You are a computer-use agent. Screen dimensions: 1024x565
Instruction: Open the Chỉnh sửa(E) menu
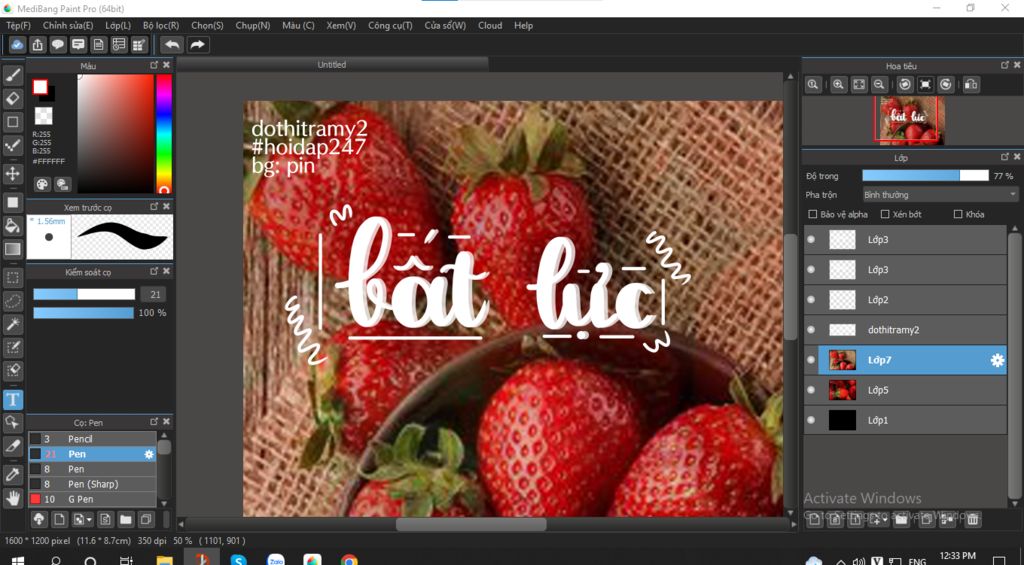tap(68, 25)
